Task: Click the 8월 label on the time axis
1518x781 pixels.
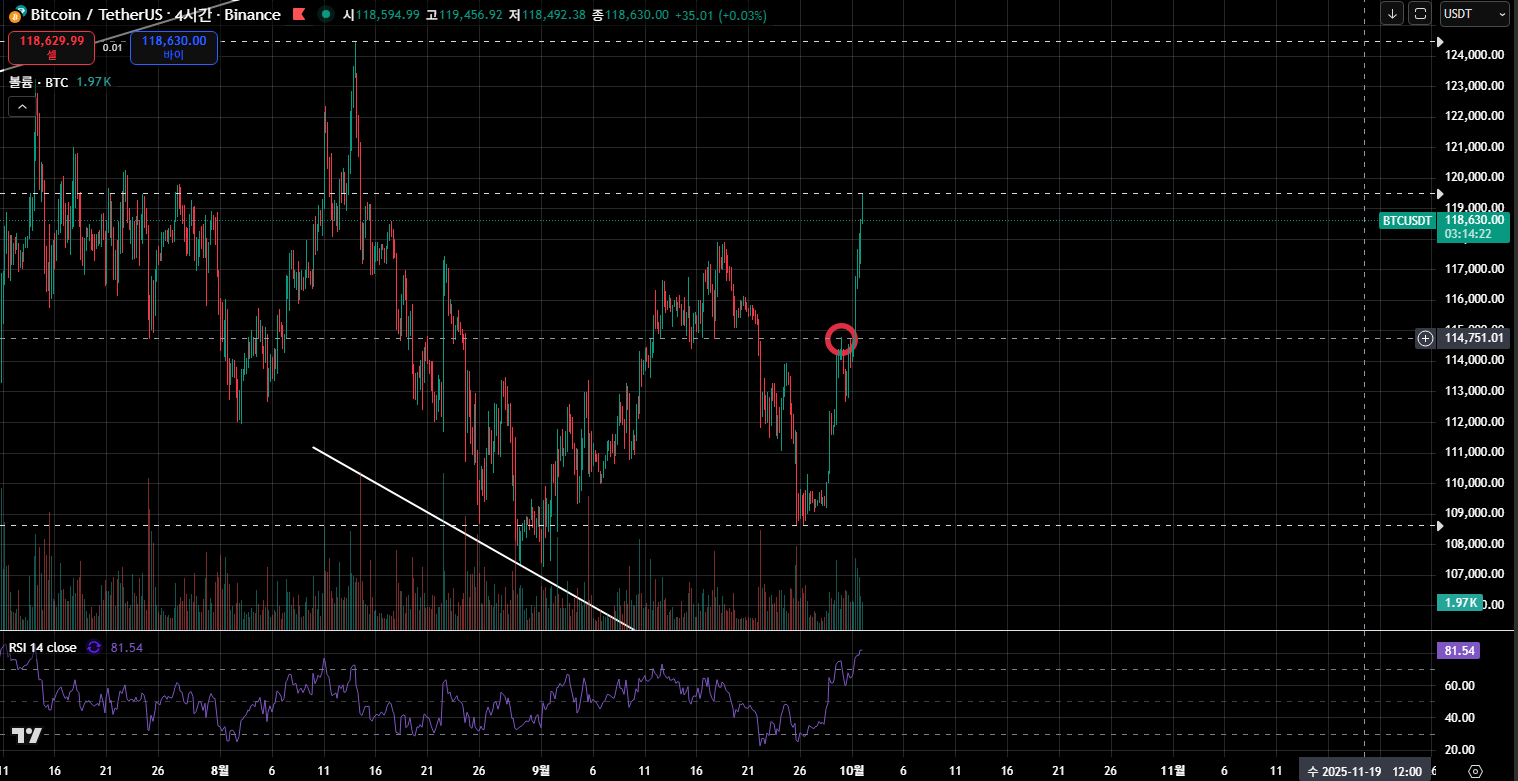Action: tap(221, 770)
